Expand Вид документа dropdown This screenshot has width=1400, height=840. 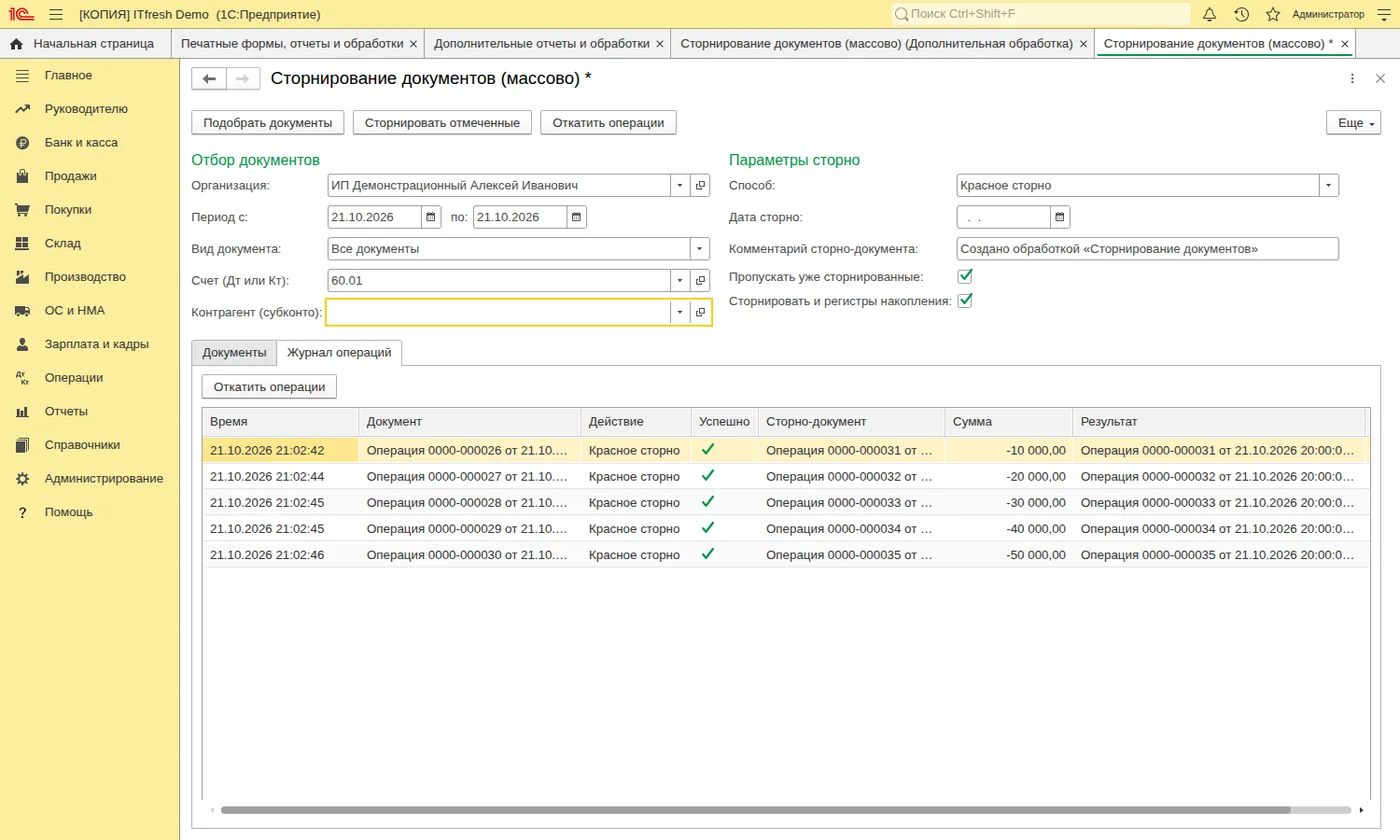click(x=700, y=249)
